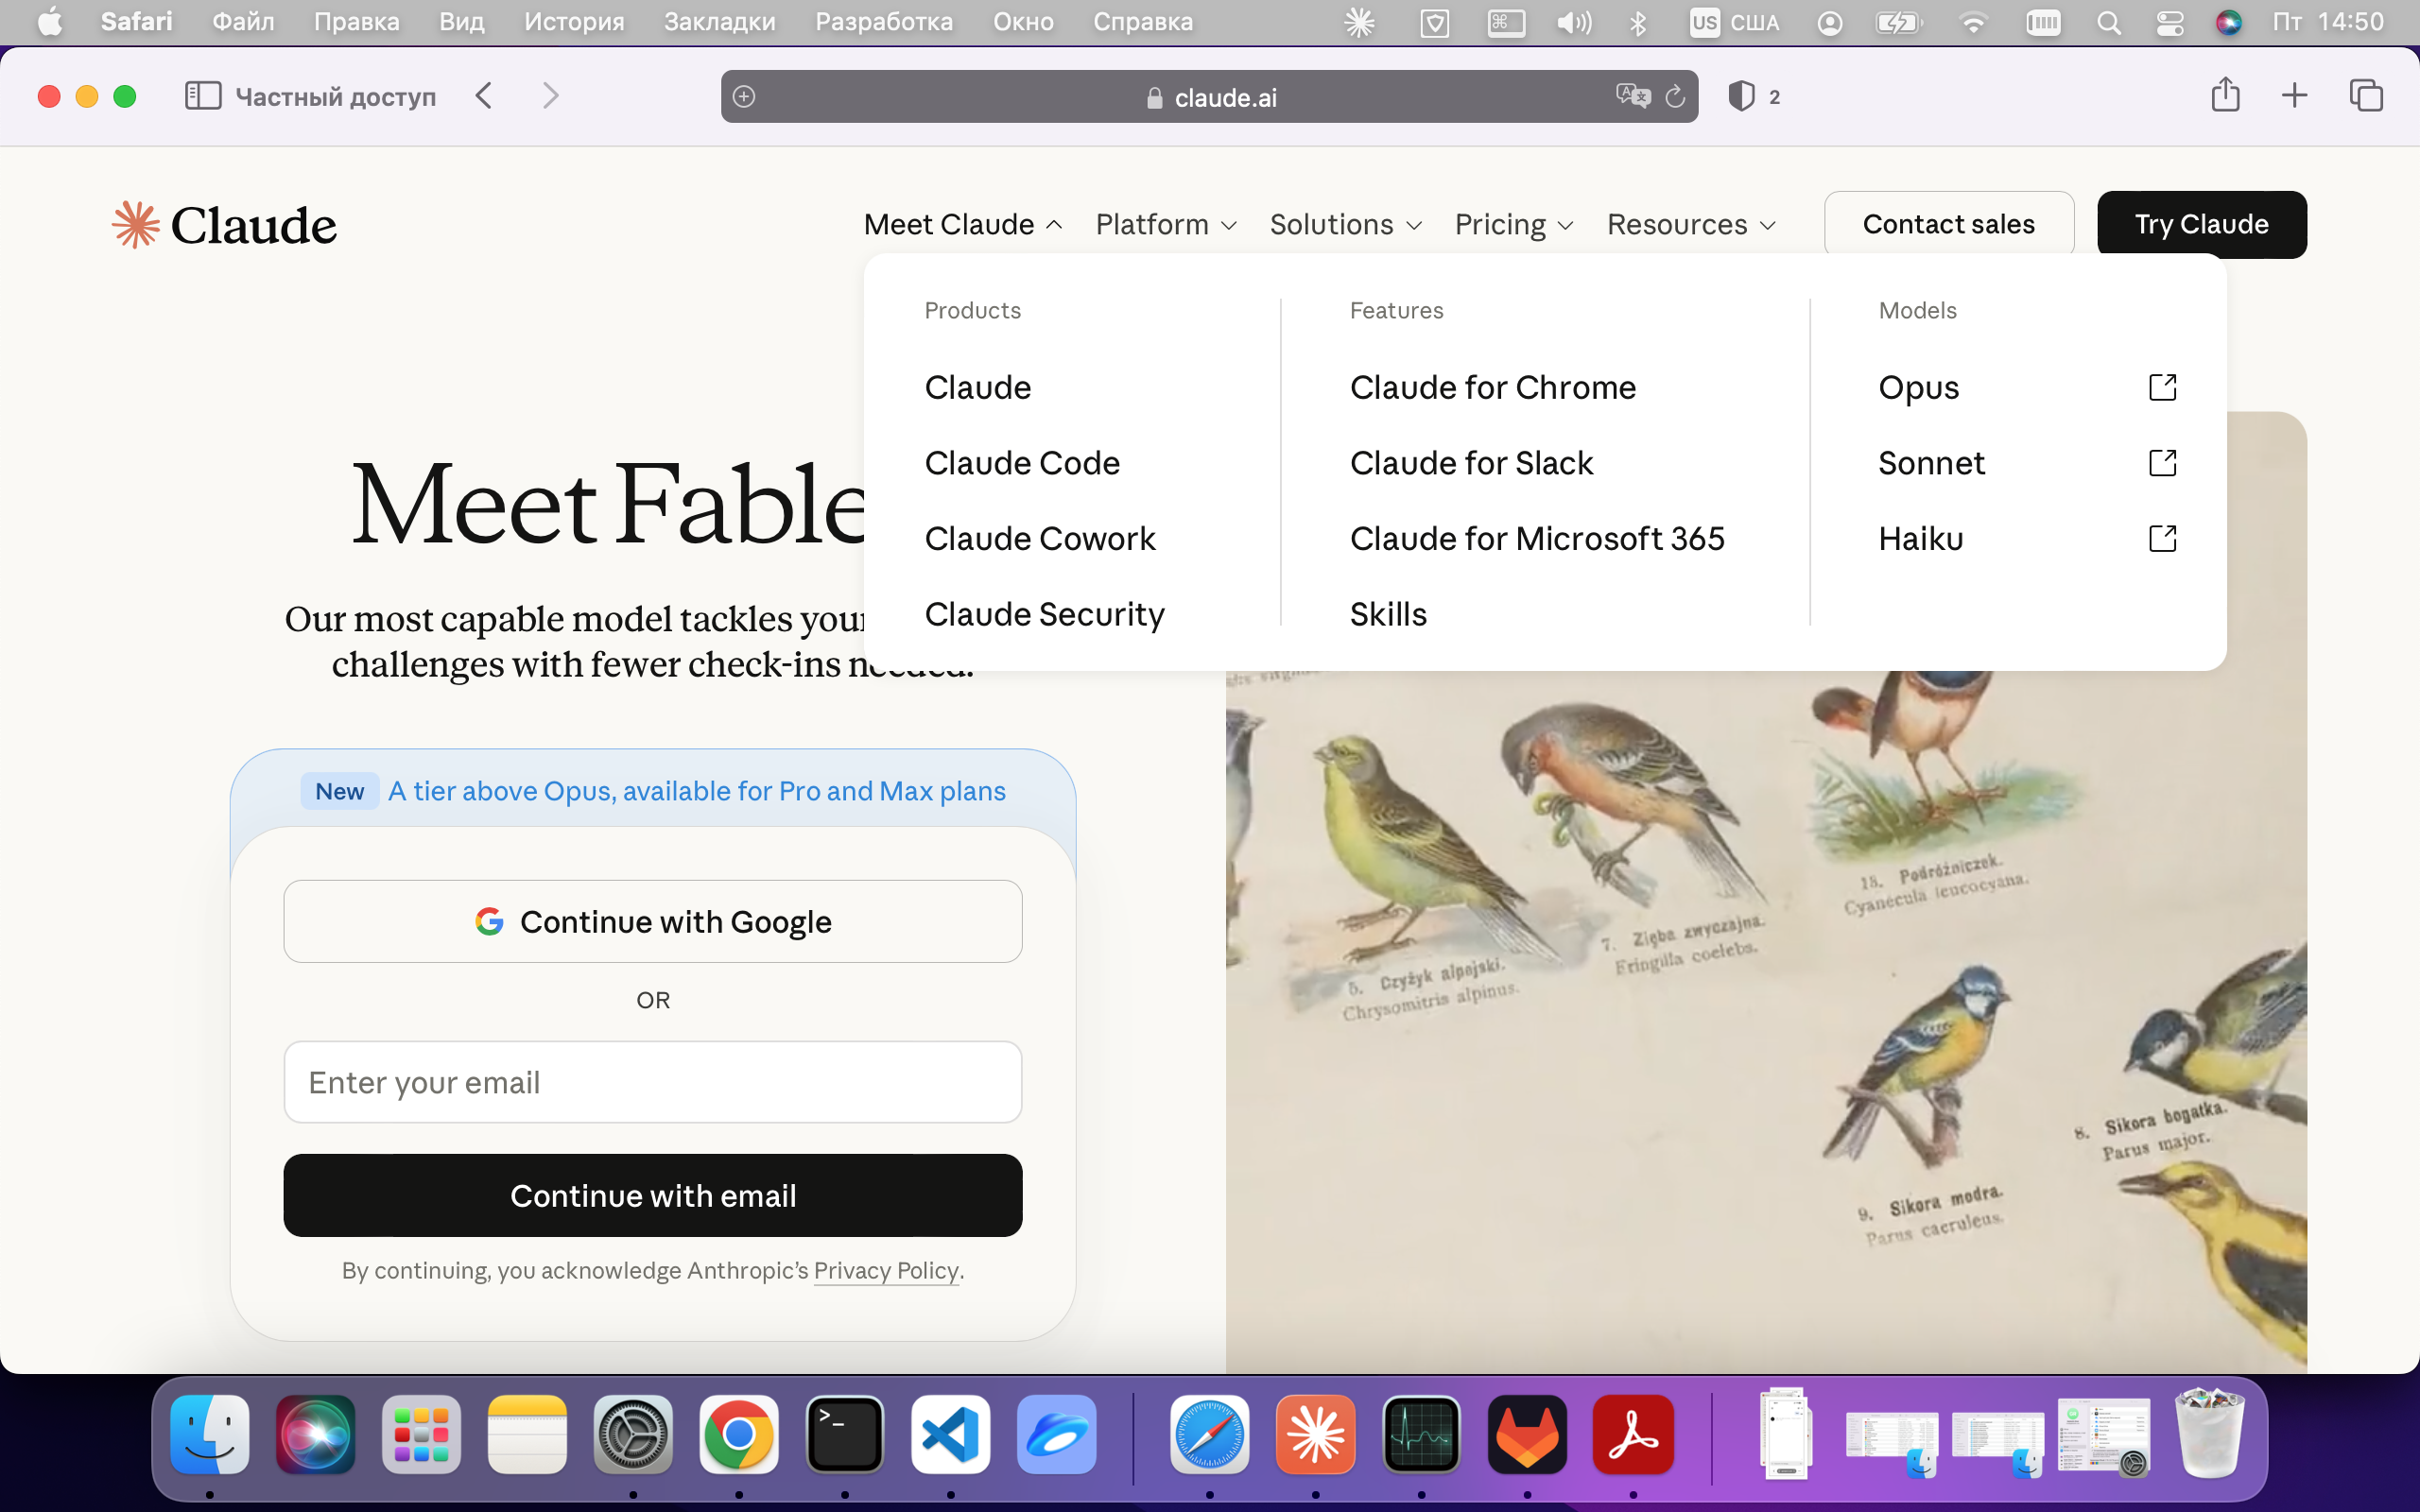Open Launchpad from the Dock

point(422,1435)
